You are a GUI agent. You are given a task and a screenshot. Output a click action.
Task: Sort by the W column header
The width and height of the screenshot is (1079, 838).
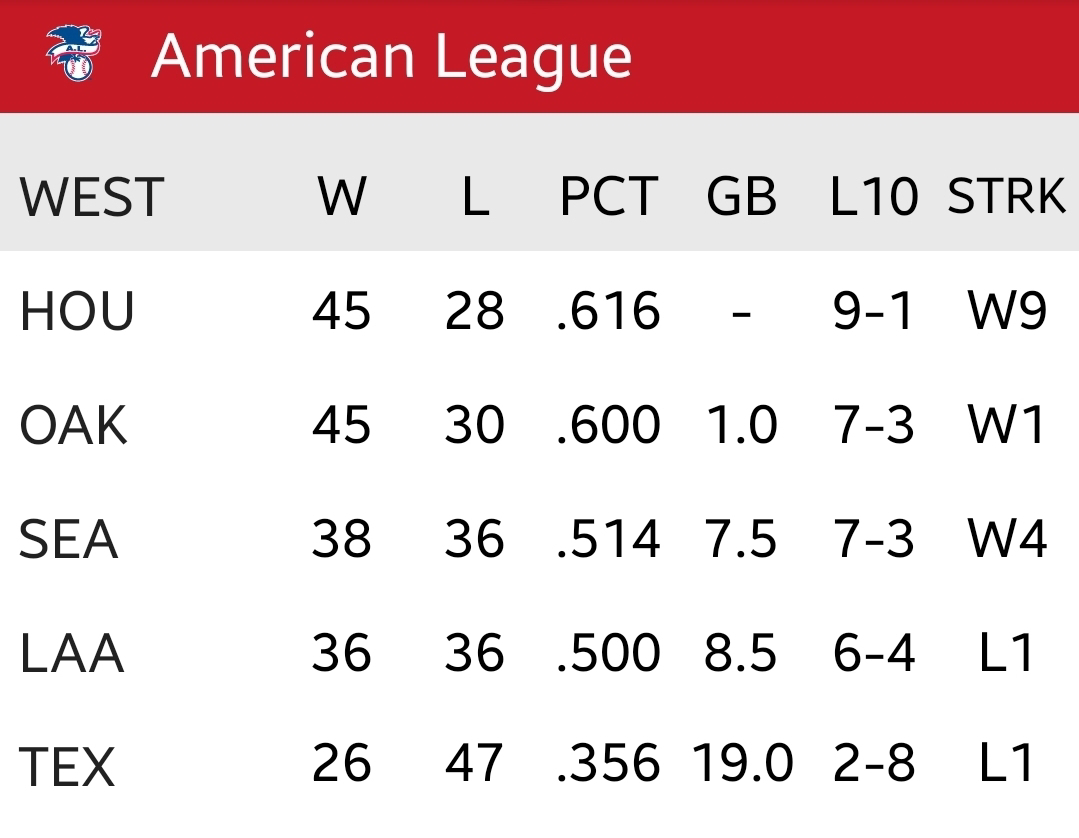(342, 197)
